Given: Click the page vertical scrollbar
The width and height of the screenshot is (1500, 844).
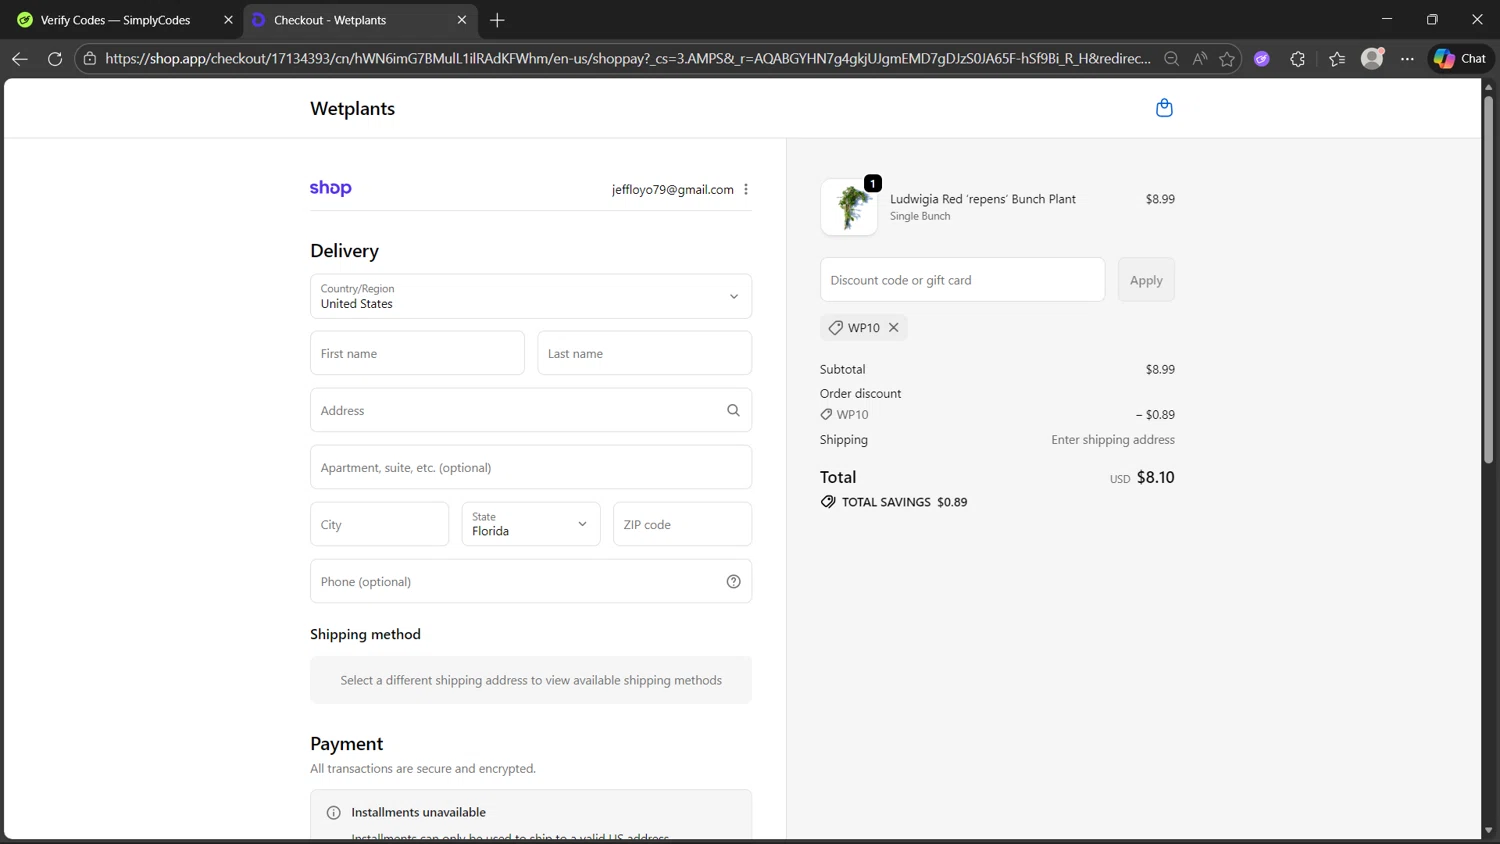Looking at the screenshot, I should (1488, 280).
